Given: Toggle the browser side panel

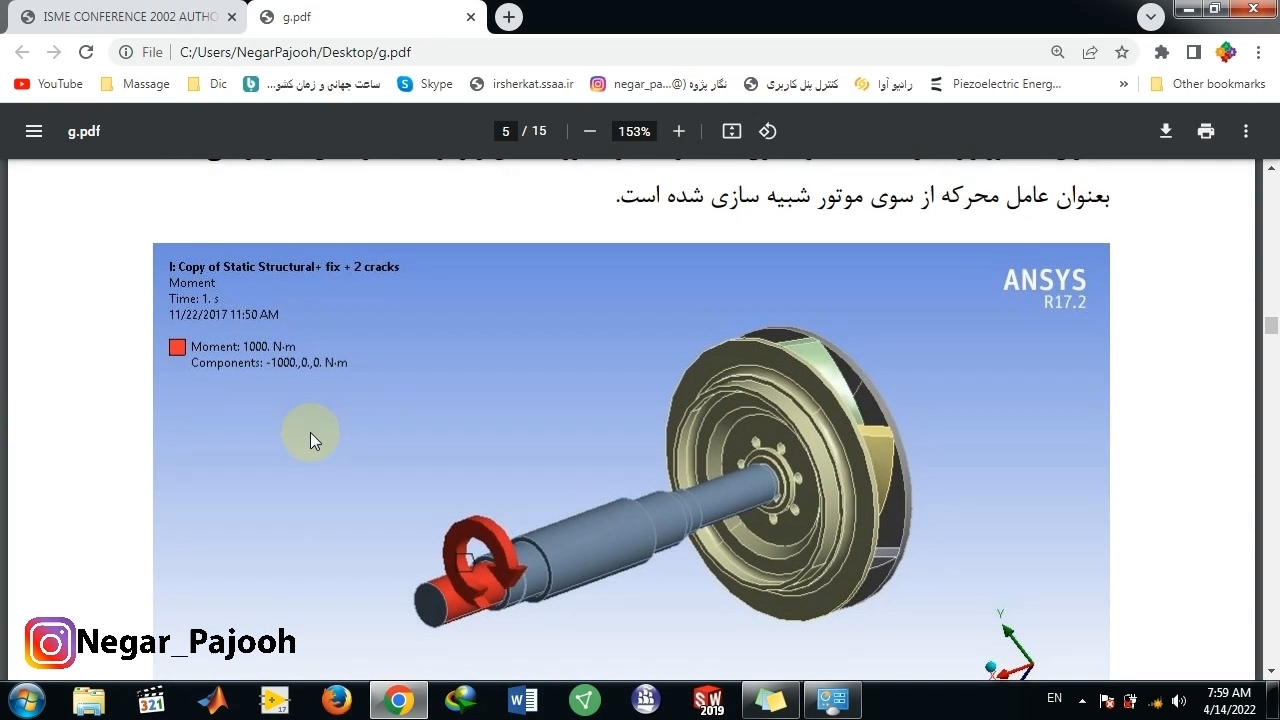Looking at the screenshot, I should coord(1193,52).
